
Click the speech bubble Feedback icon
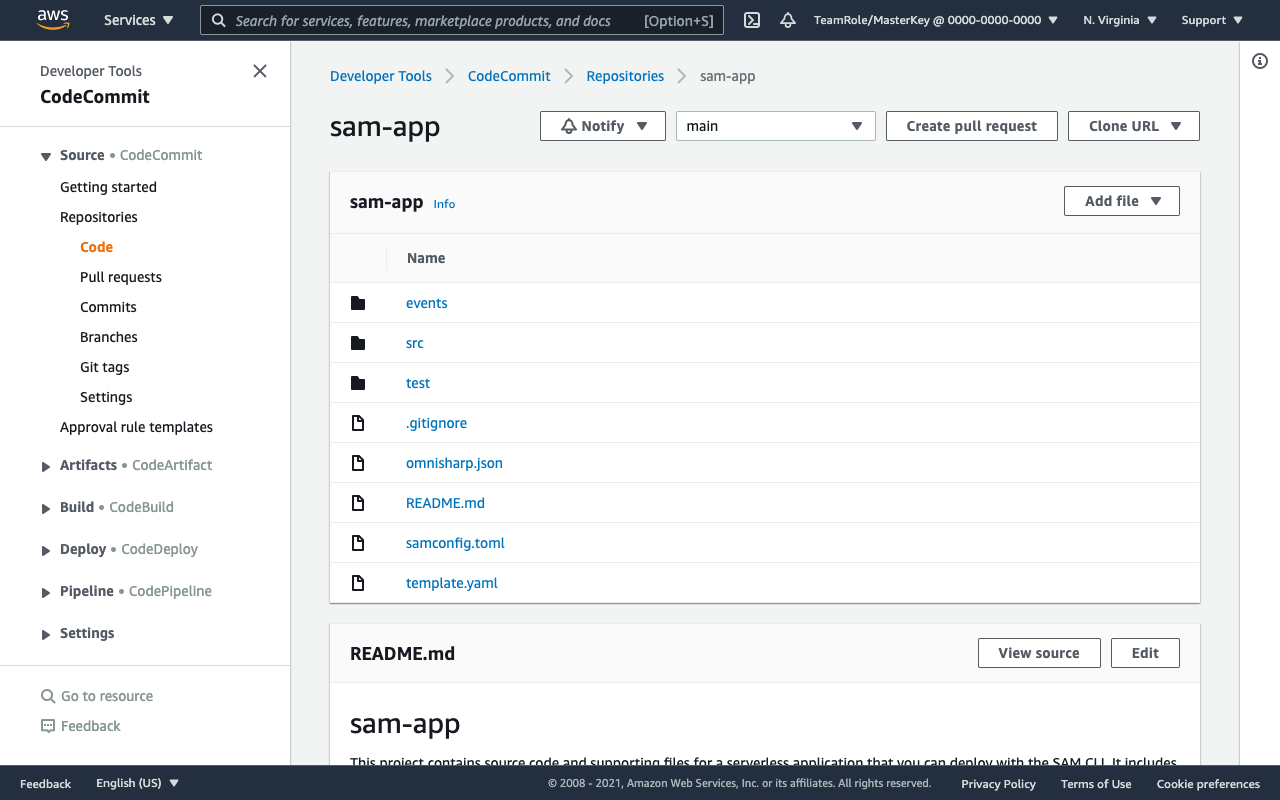(x=47, y=726)
